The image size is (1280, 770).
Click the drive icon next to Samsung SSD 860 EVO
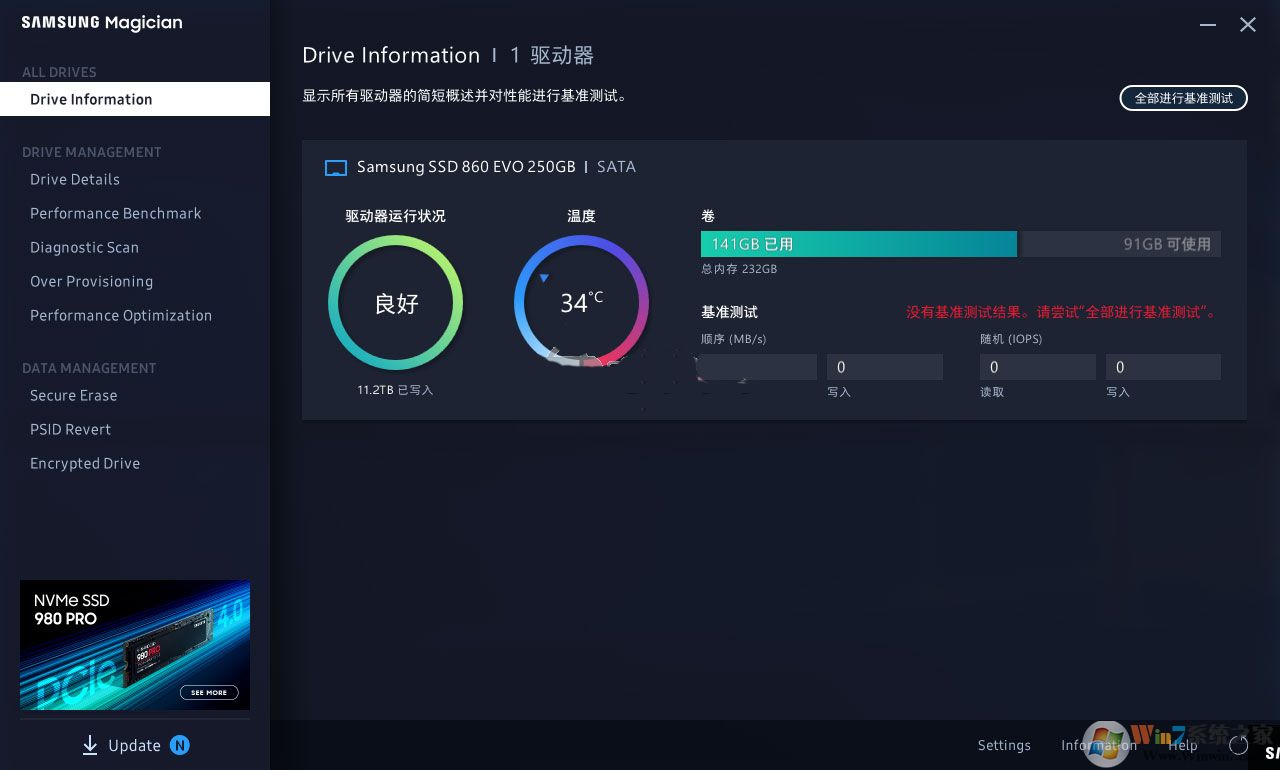pos(335,167)
